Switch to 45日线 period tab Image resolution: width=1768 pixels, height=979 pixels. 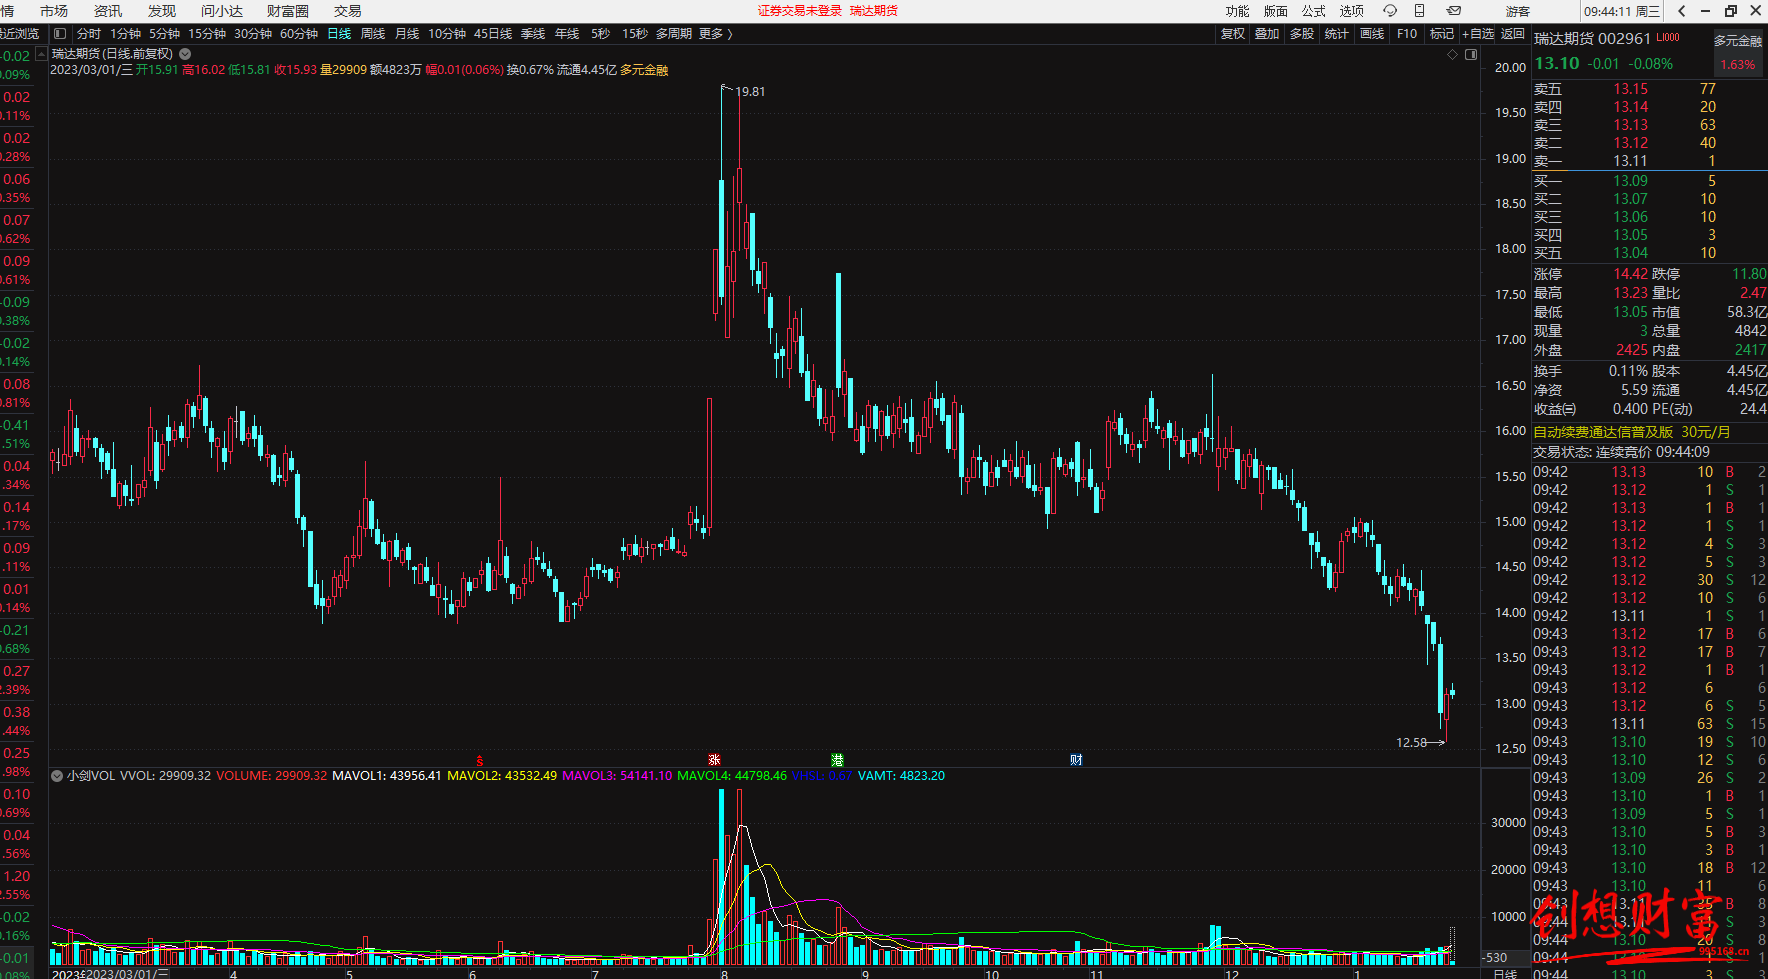coord(493,34)
